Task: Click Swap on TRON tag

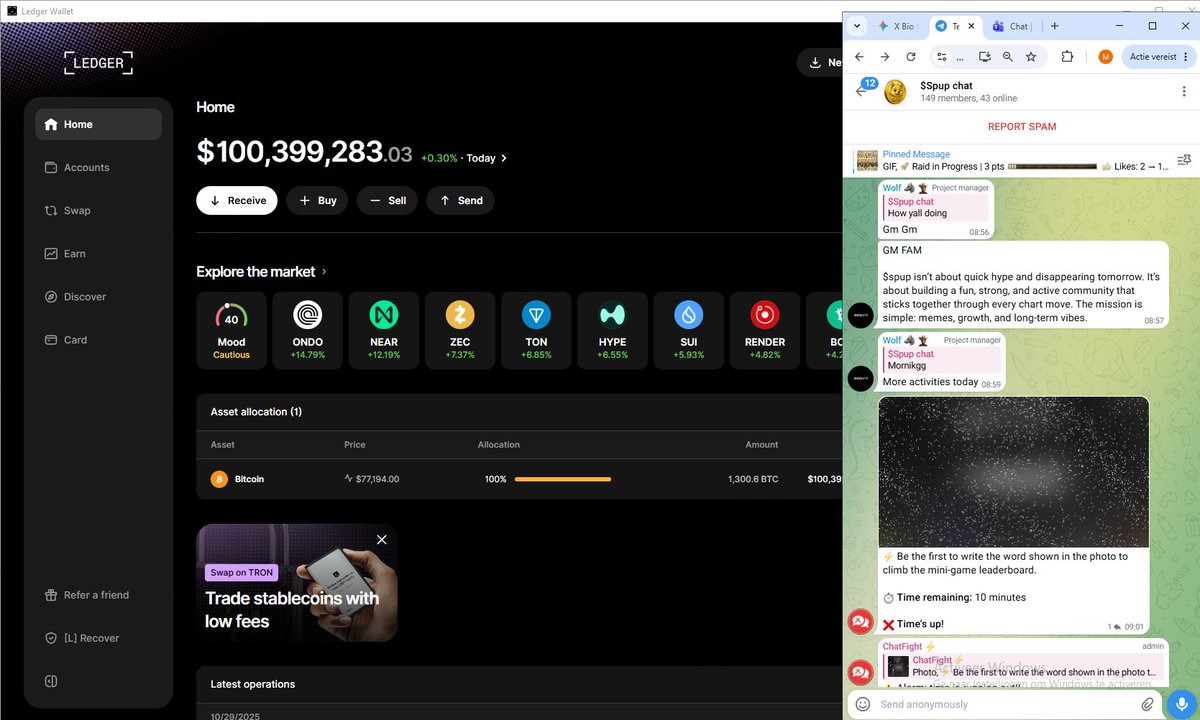Action: pos(242,573)
